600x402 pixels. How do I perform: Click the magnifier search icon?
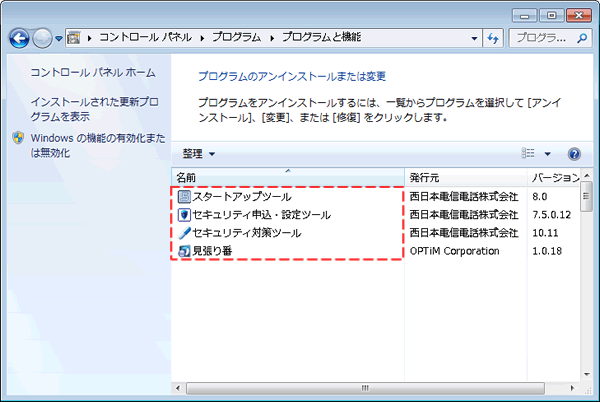pyautogui.click(x=582, y=38)
